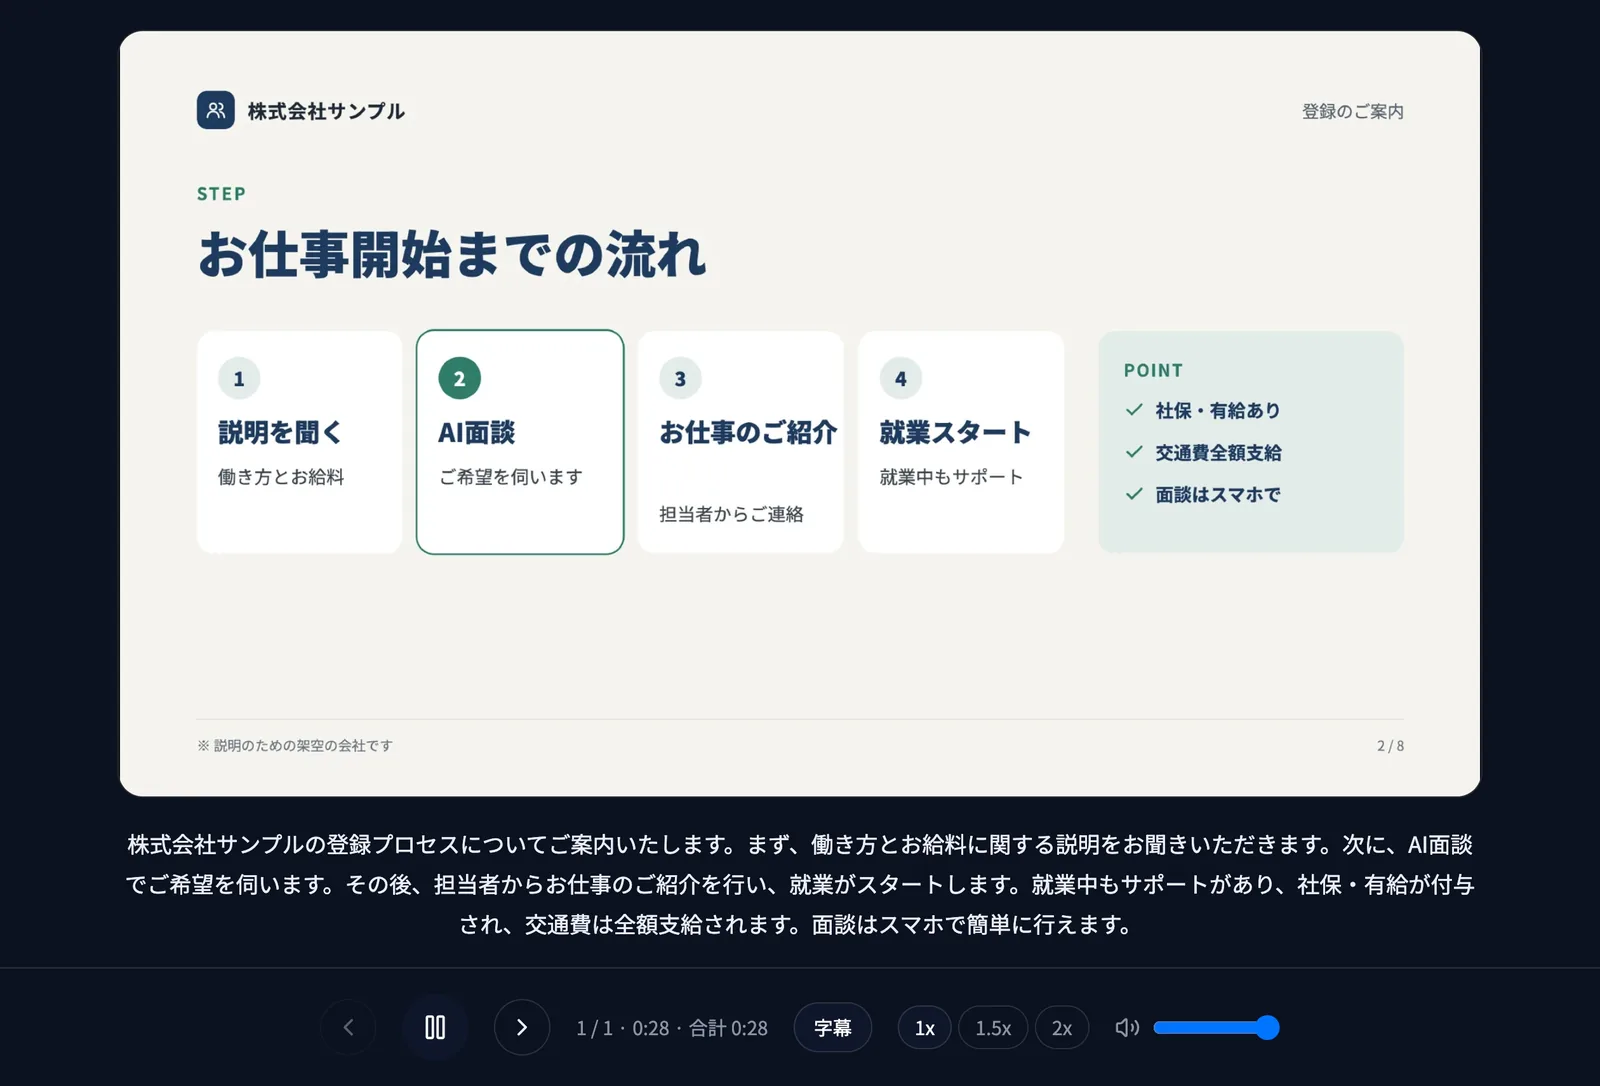Click the 登録のご案内 header text
This screenshot has width=1600, height=1086.
1353,111
